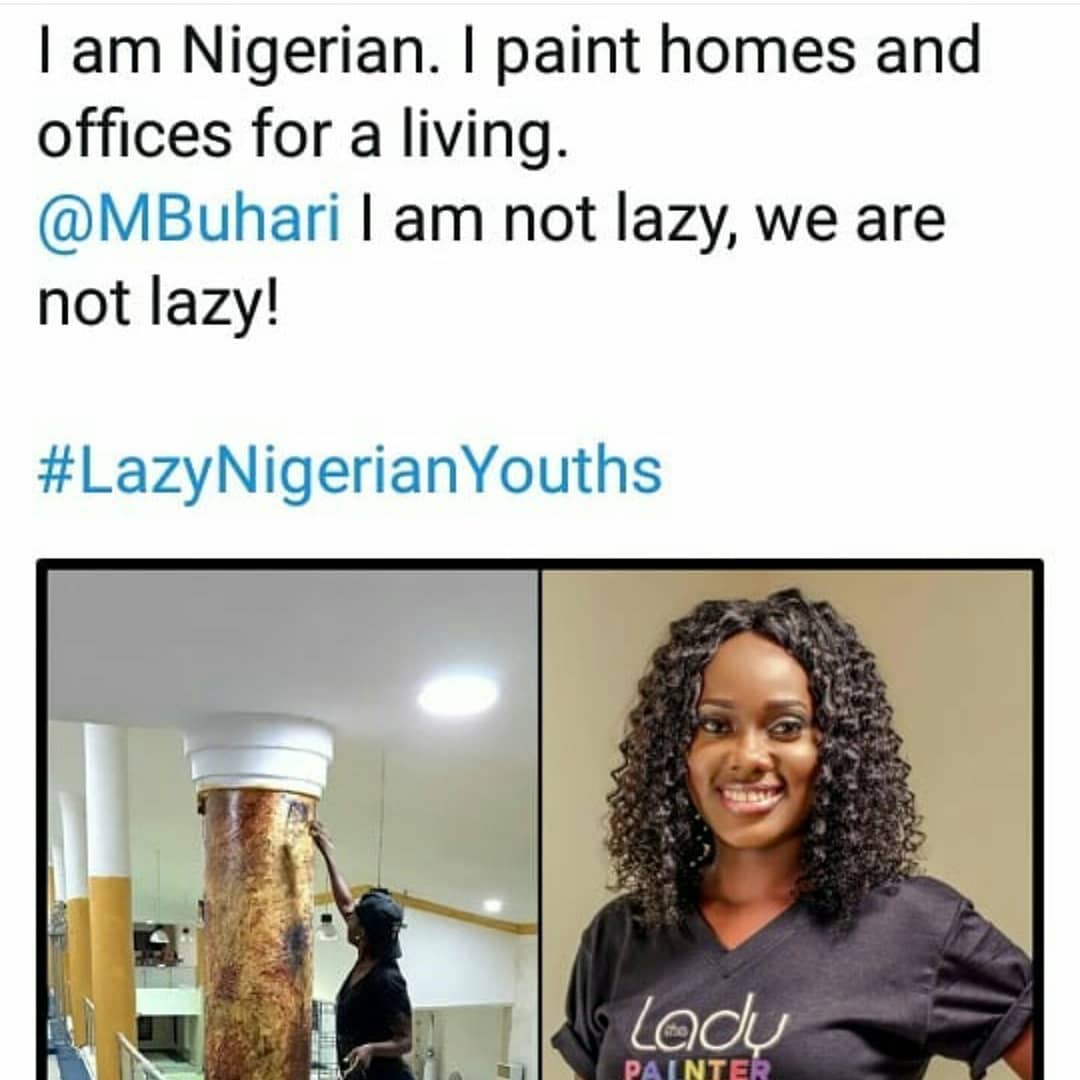This screenshot has height=1080, width=1080.
Task: Open the left photo of pillar painting
Action: coord(292,820)
